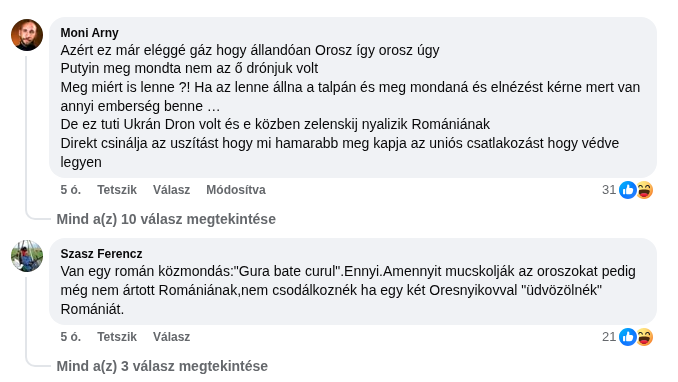678x382 pixels.
Task: Click the text of Szasz Ferencz's comment
Action: click(x=348, y=290)
